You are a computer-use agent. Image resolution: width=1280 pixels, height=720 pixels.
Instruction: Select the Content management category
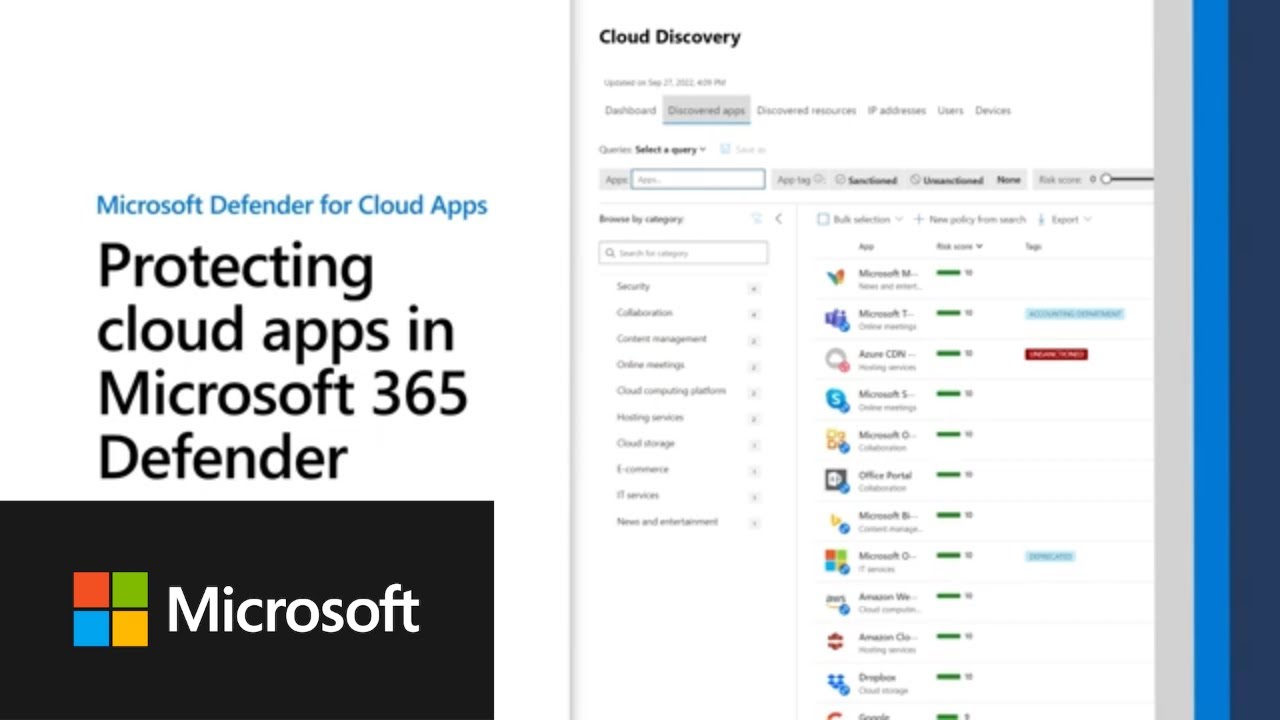click(x=661, y=339)
